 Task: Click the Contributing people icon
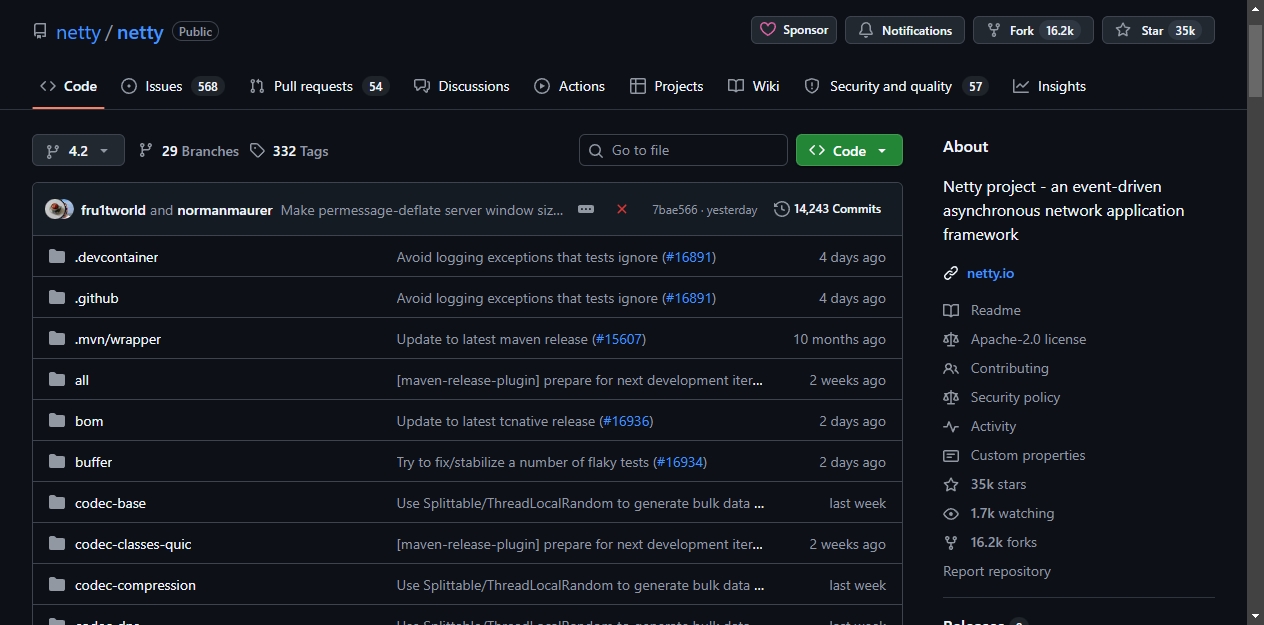pyautogui.click(x=951, y=368)
